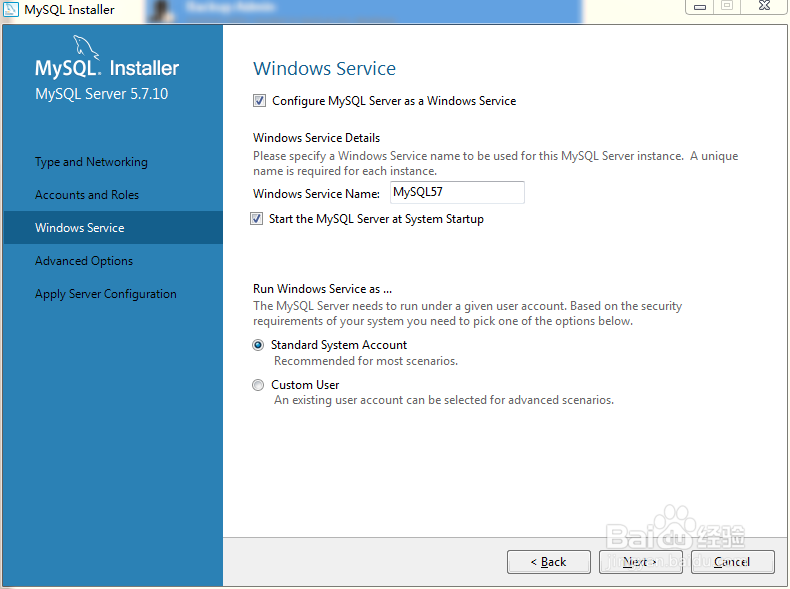Click the Windows Service page heading
This screenshot has width=790, height=589.
pos(324,69)
